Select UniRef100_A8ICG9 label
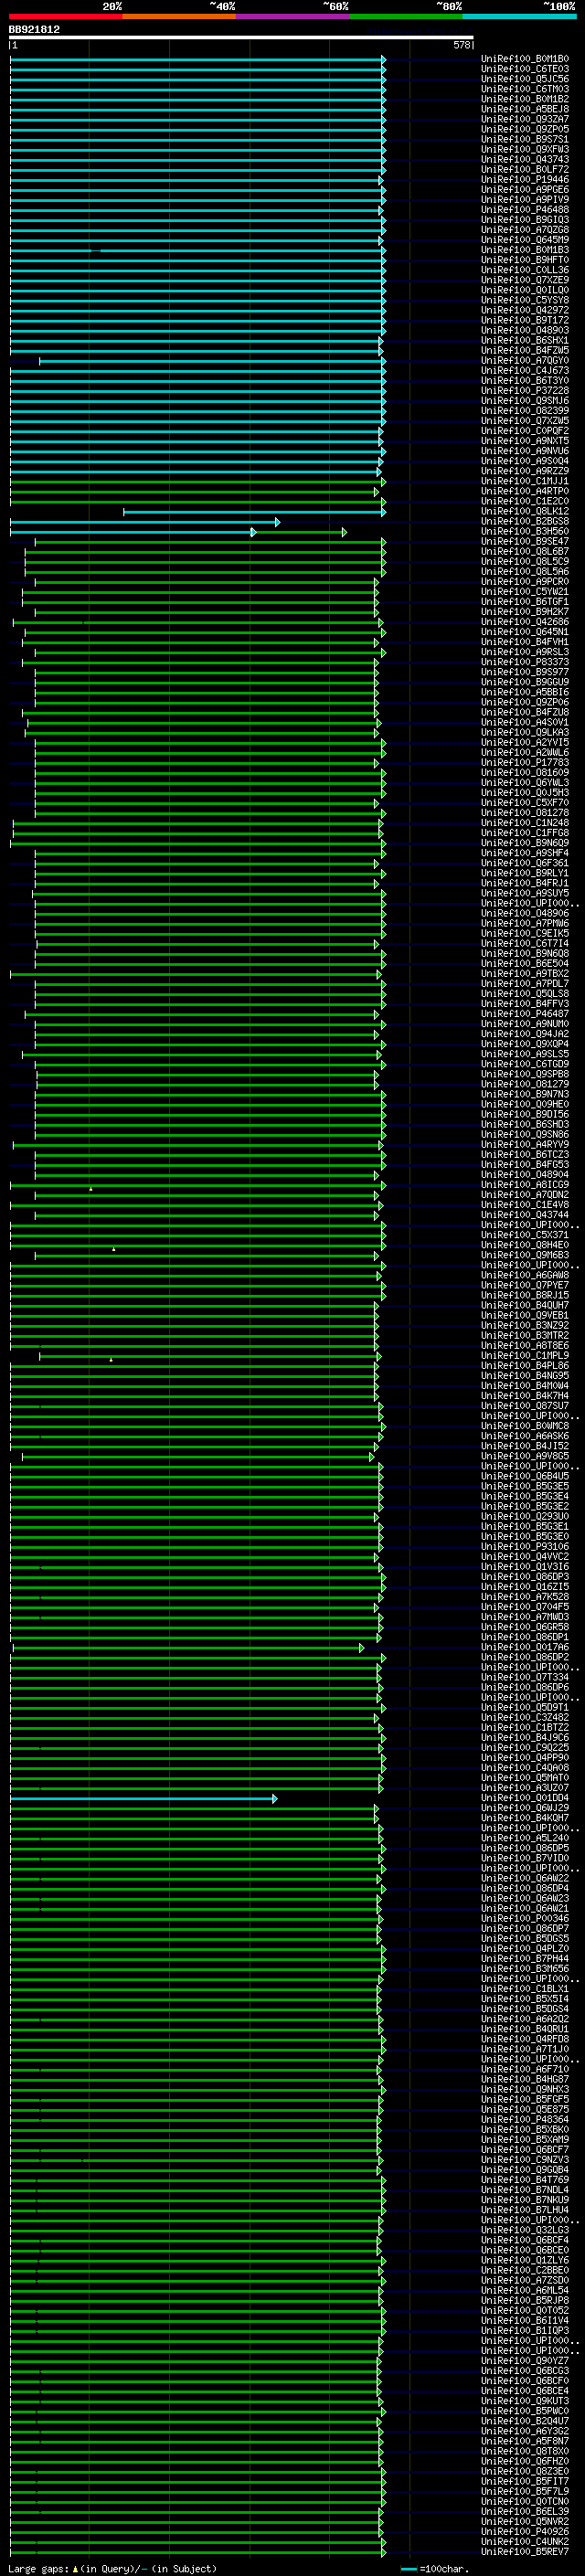This screenshot has width=585, height=2576. (x=525, y=1185)
